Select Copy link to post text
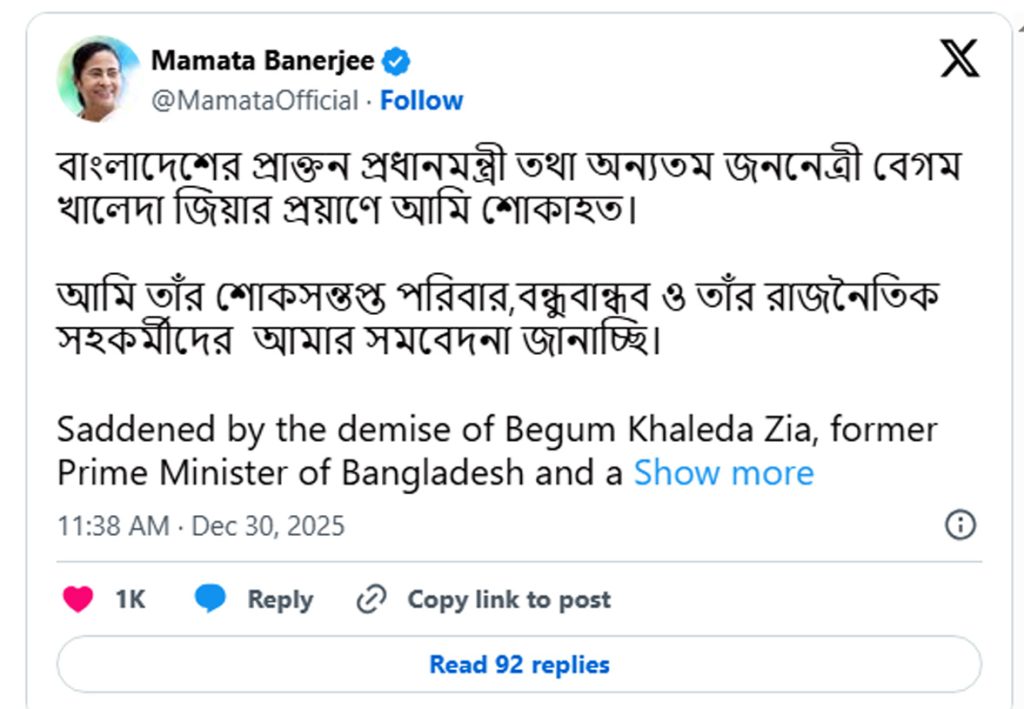Viewport: 1024px width, 709px height. [x=508, y=600]
